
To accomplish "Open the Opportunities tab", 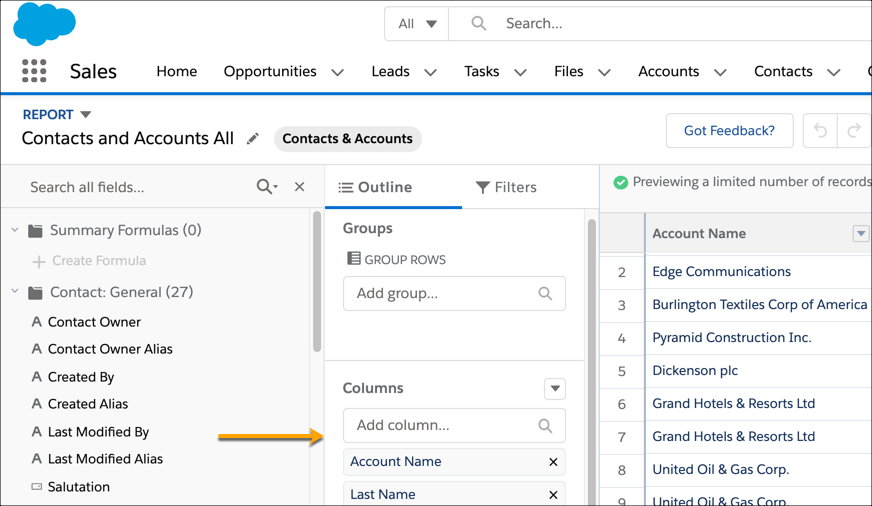I will (x=270, y=71).
